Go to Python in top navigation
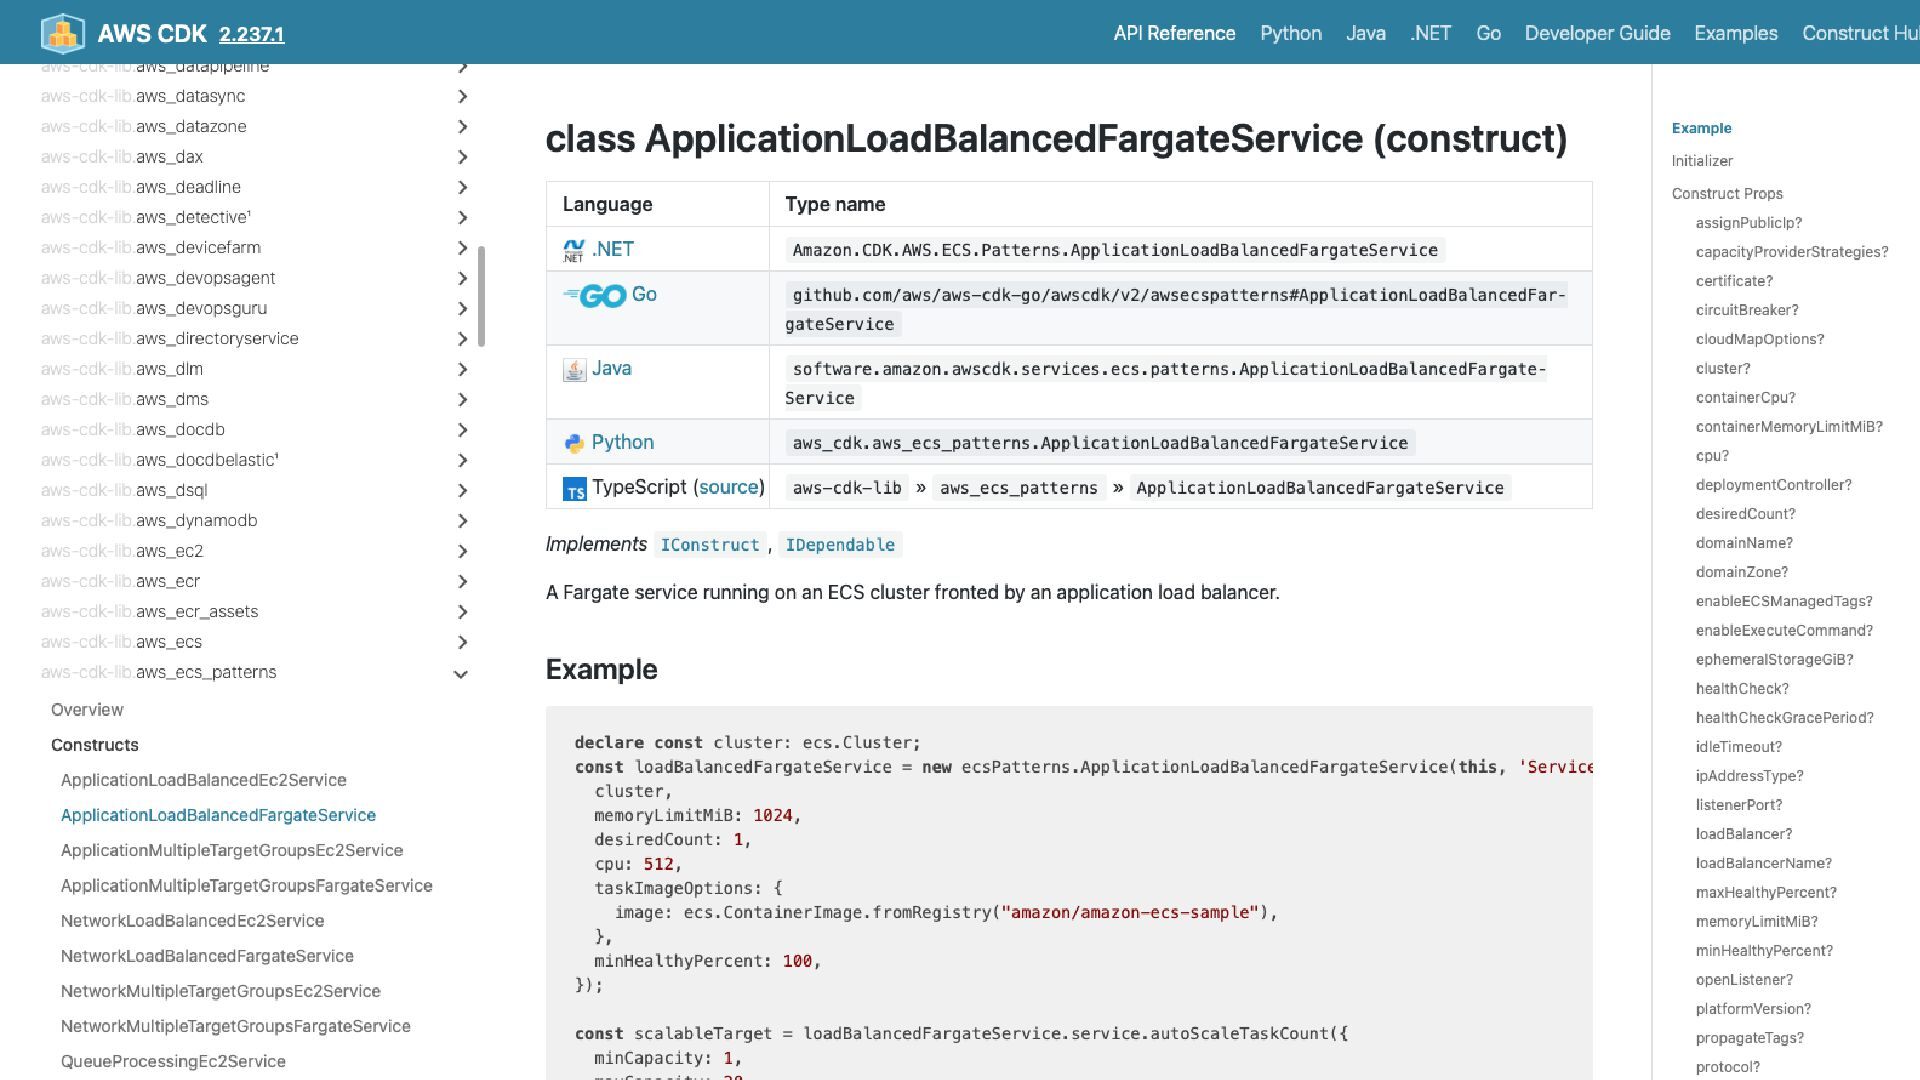The height and width of the screenshot is (1080, 1920). click(1290, 33)
